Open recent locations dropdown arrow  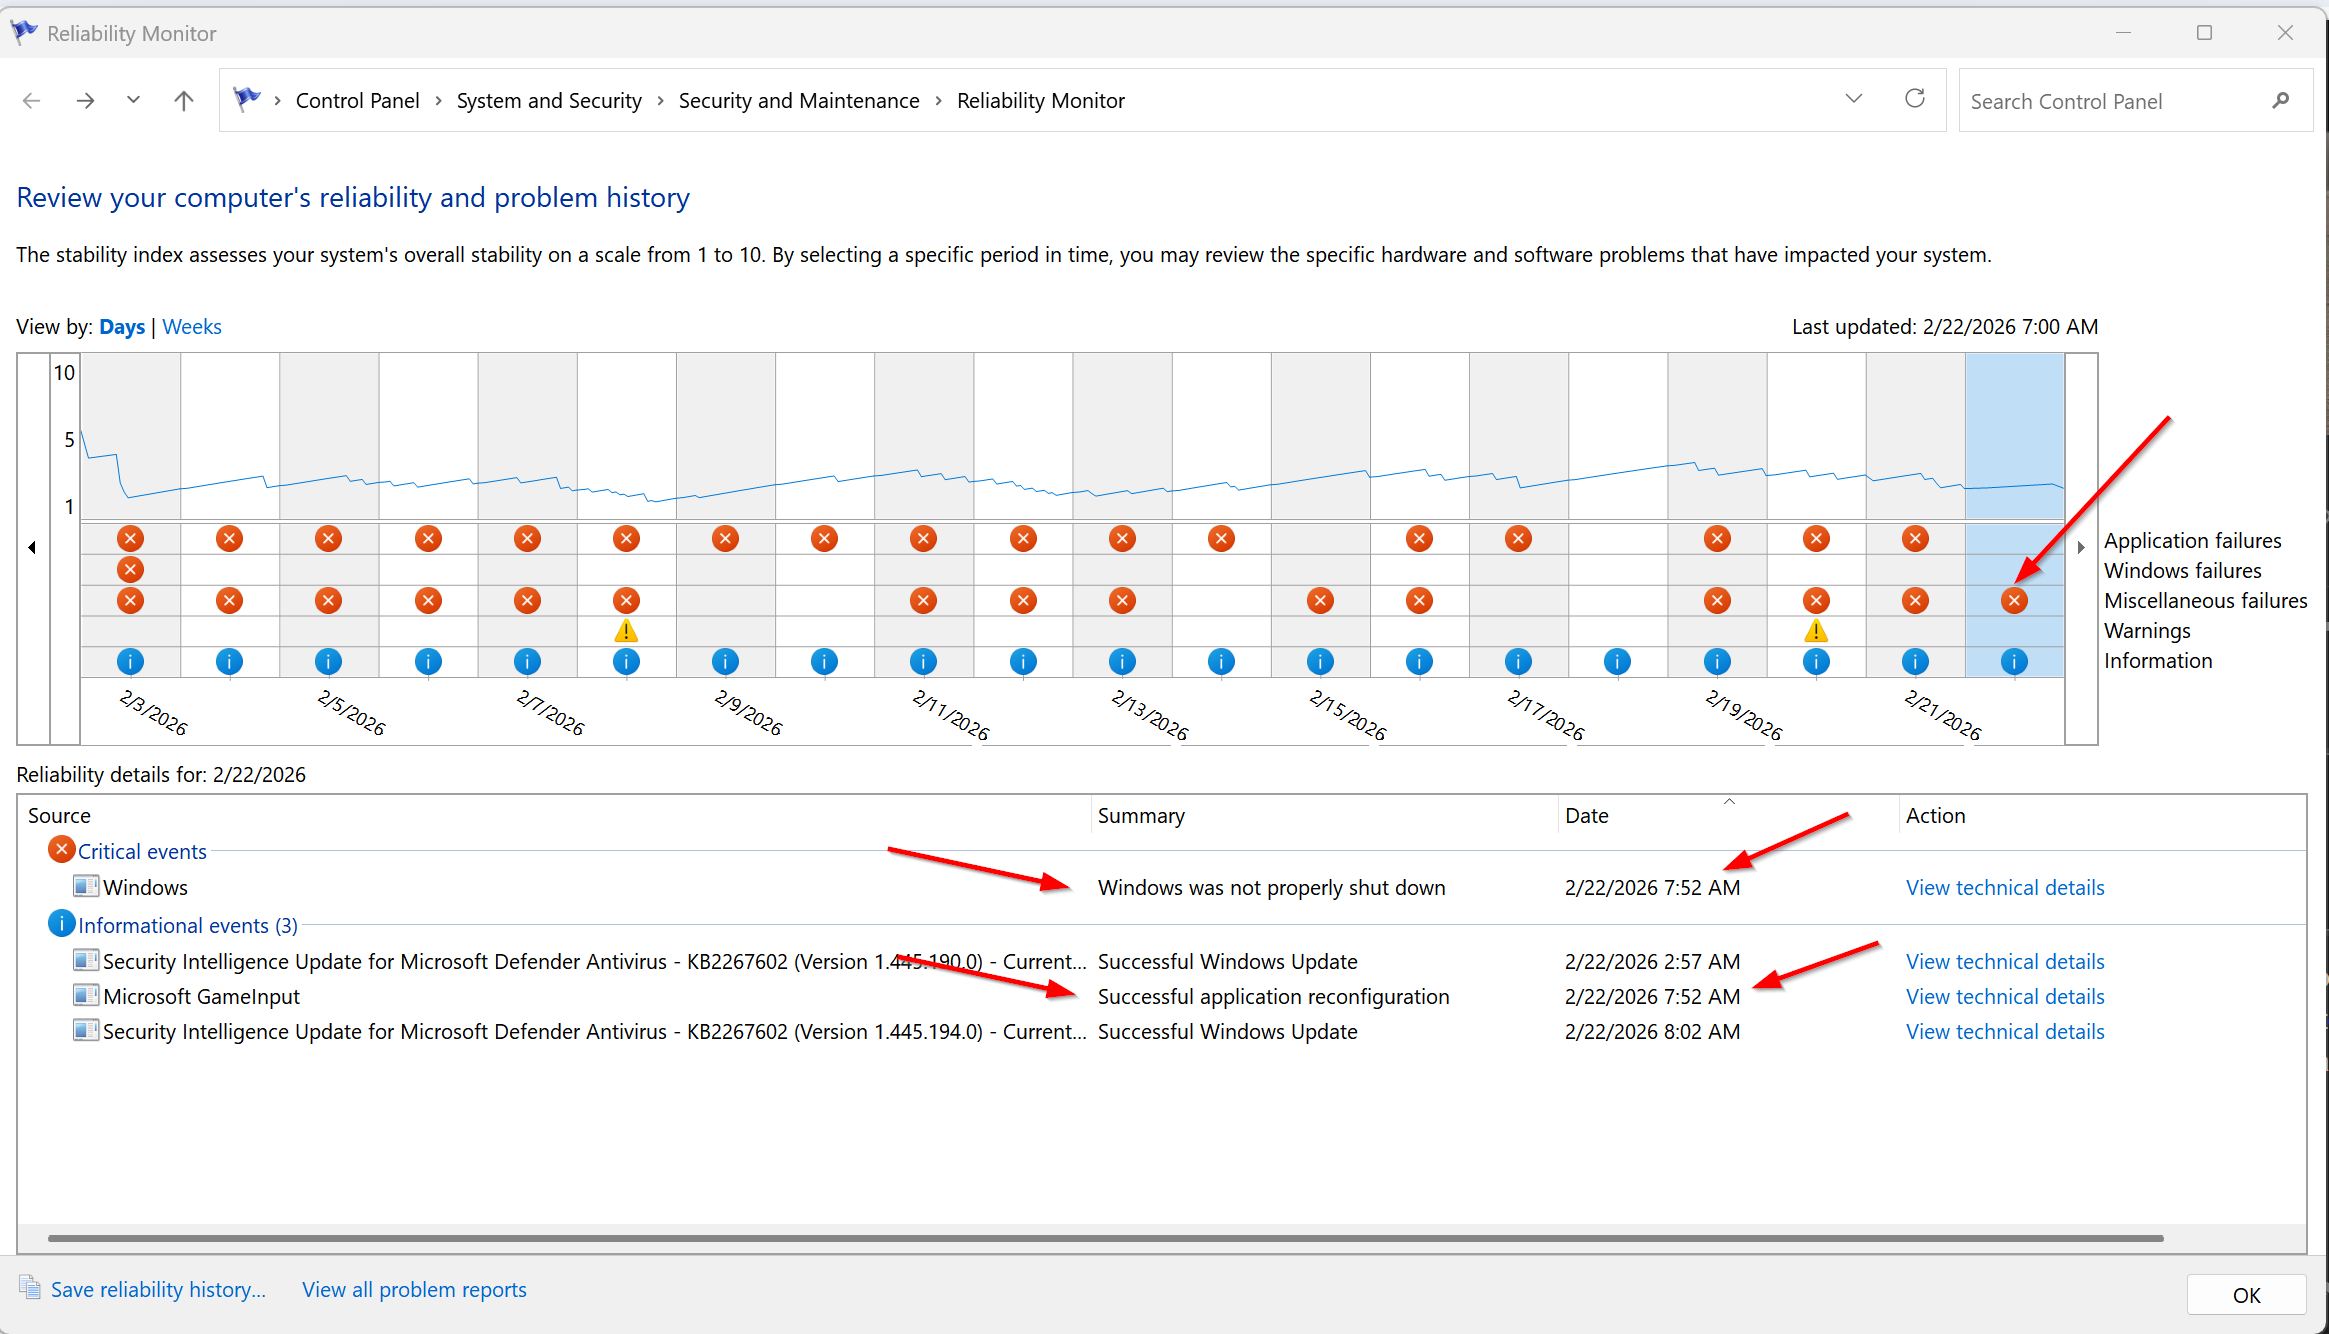[x=133, y=100]
